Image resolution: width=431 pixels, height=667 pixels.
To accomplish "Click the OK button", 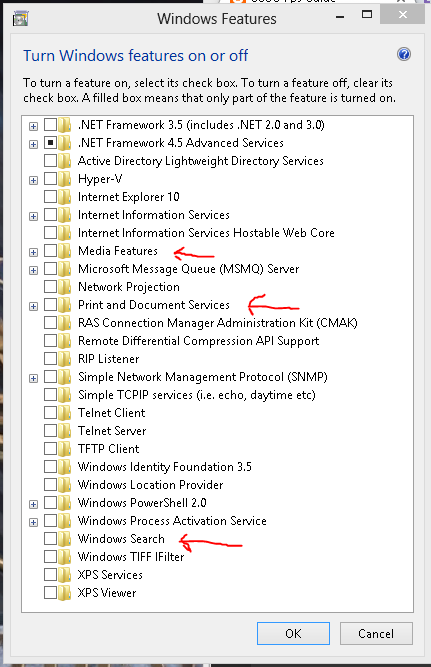I will 293,633.
